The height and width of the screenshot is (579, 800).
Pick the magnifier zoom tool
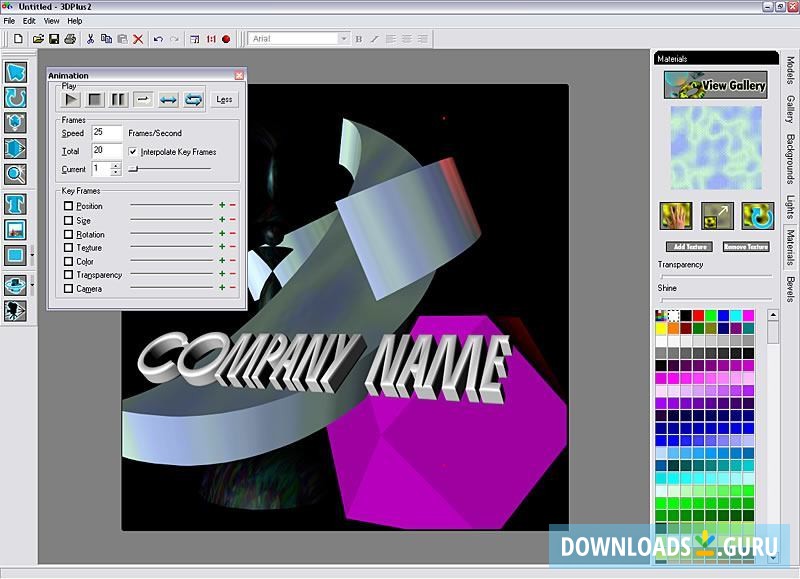click(15, 174)
